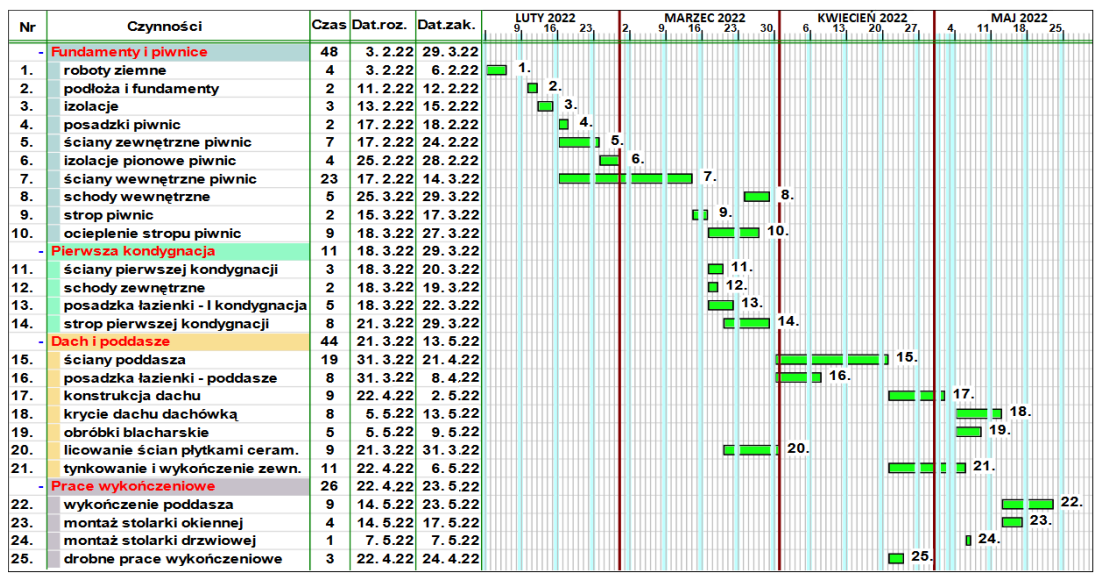Collapse the Dach i poddasze group
Image resolution: width=1102 pixels, height=576 pixels.
point(40,342)
